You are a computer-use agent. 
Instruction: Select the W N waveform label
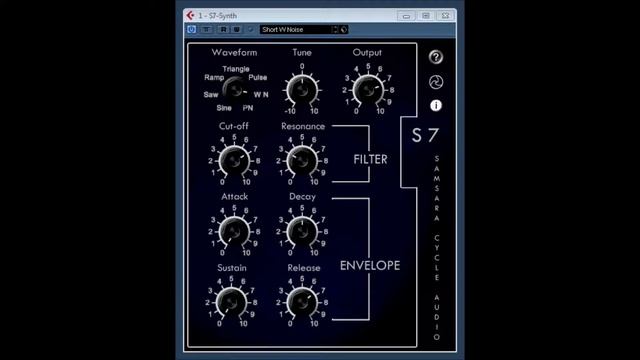[x=261, y=95]
